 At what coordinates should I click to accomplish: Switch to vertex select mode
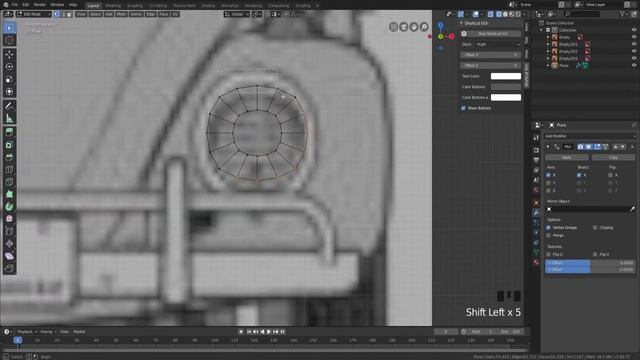pos(57,14)
